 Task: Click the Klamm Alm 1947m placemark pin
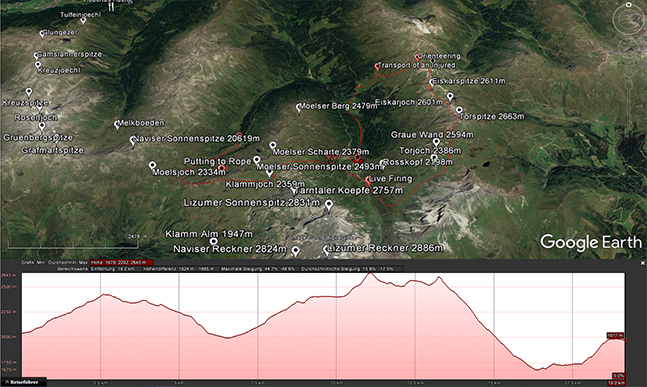[x=213, y=241]
